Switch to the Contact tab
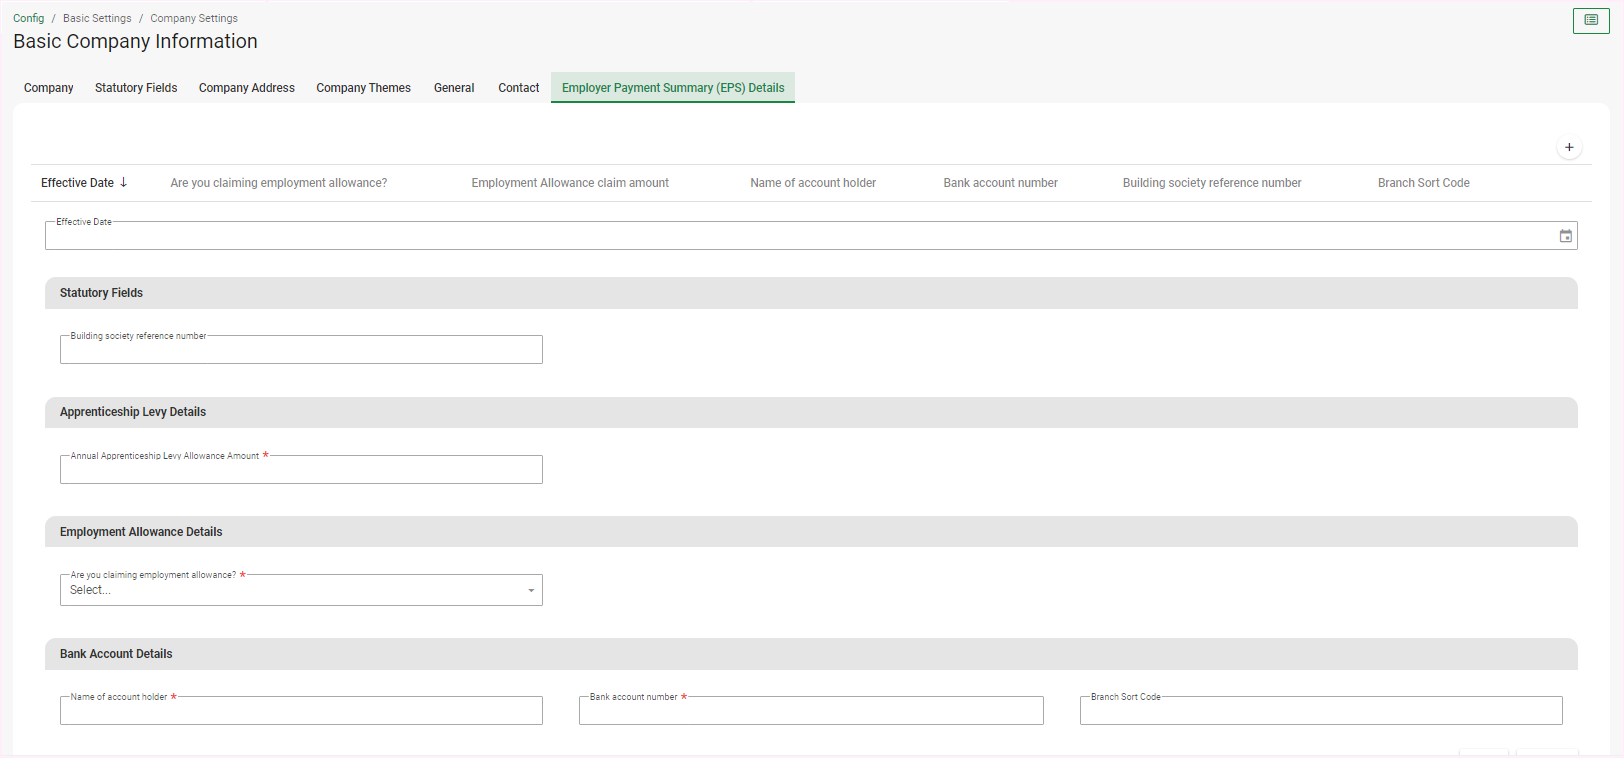The height and width of the screenshot is (758, 1624). click(x=518, y=88)
